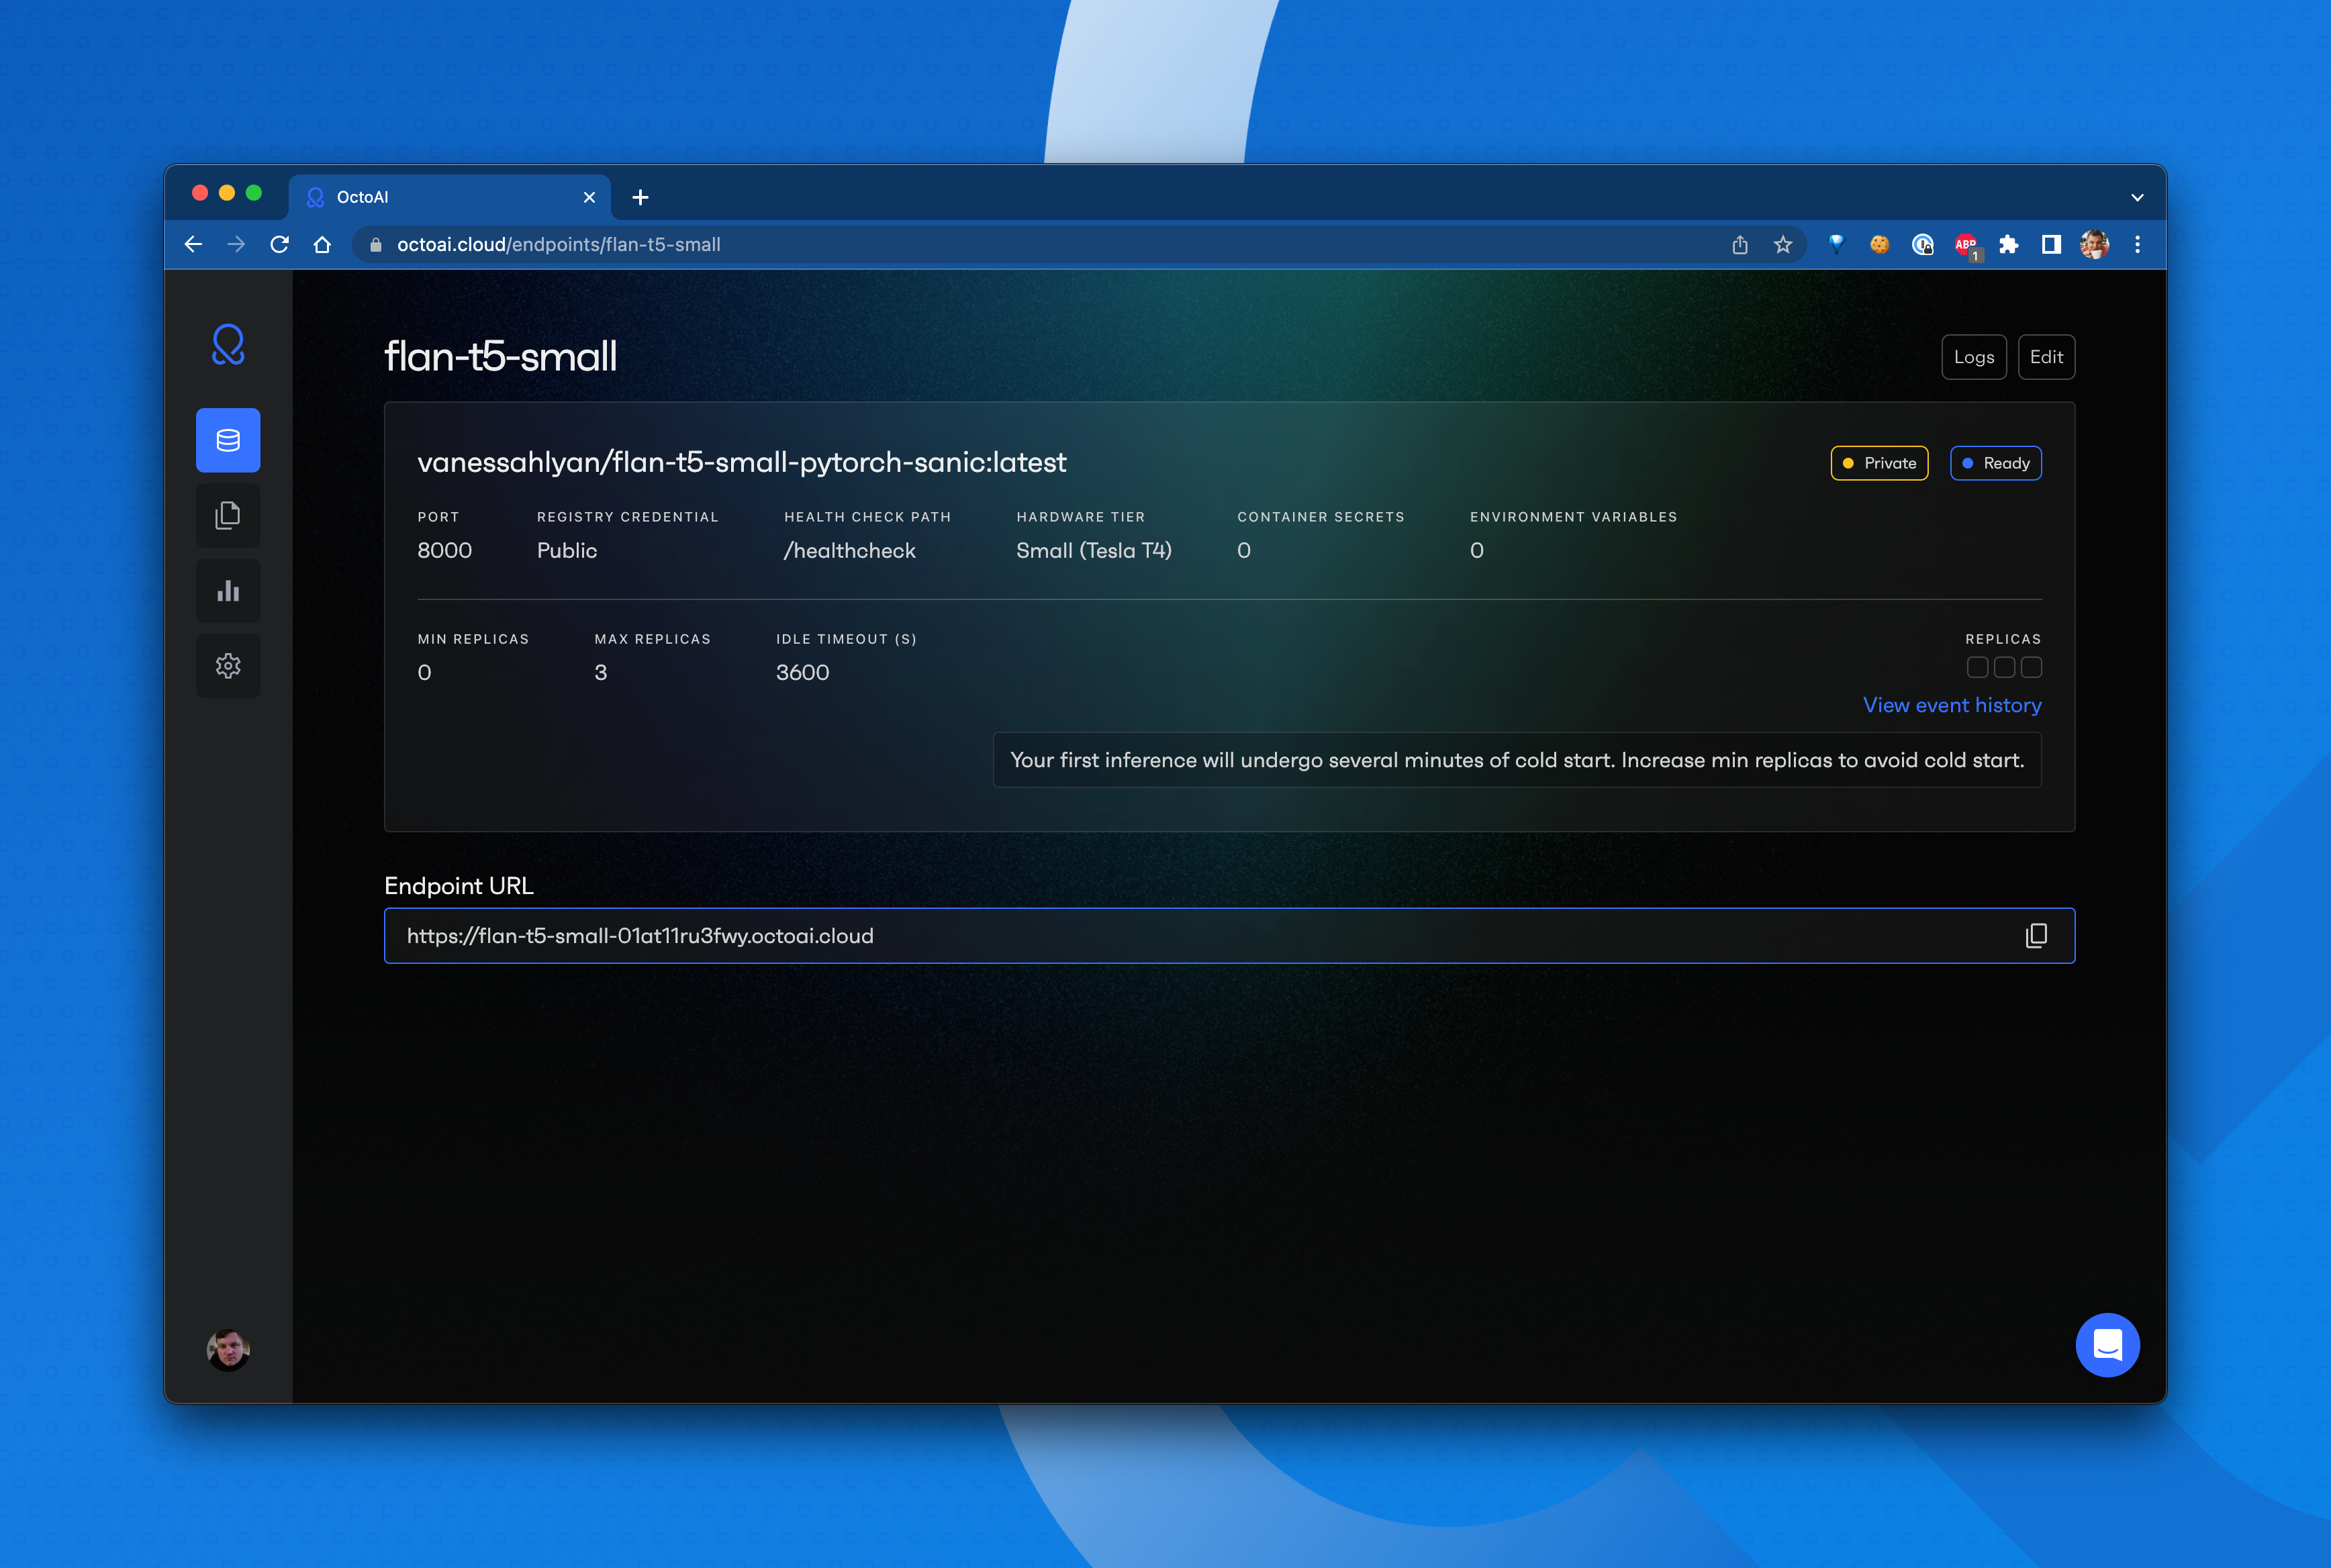
Task: Open Chrome's three-dot menu
Action: (x=2137, y=245)
